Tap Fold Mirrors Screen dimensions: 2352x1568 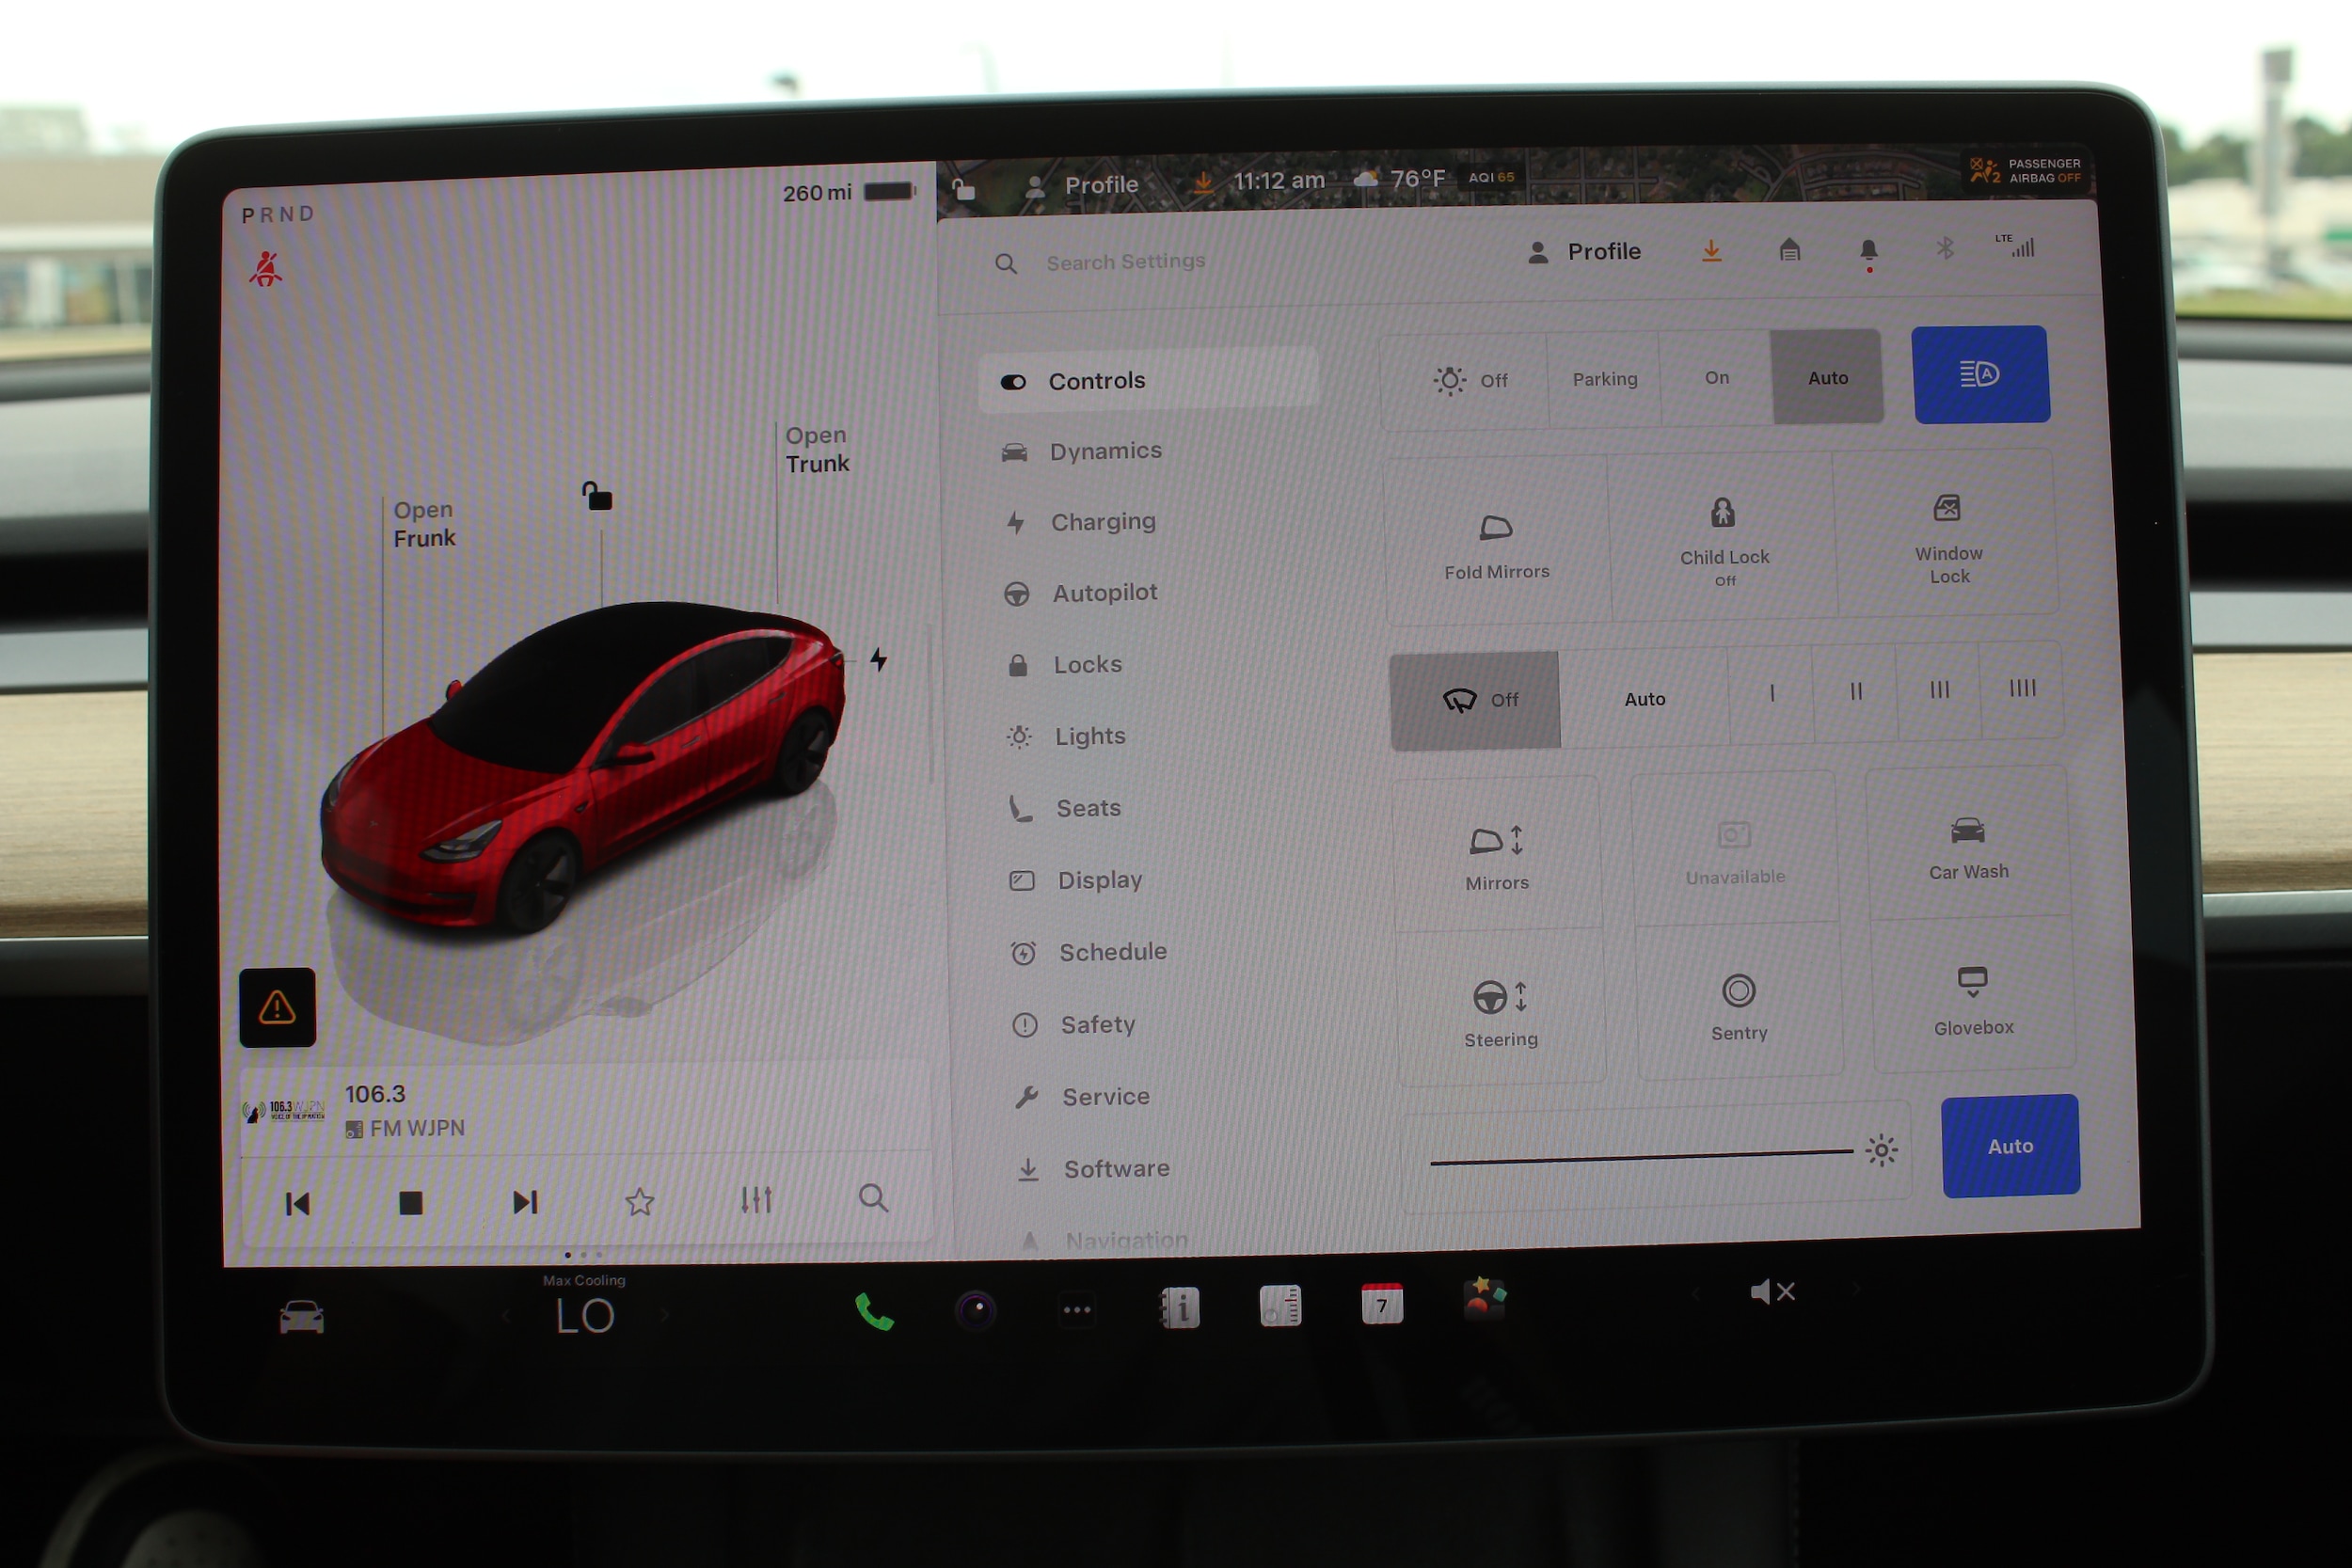pos(1497,542)
